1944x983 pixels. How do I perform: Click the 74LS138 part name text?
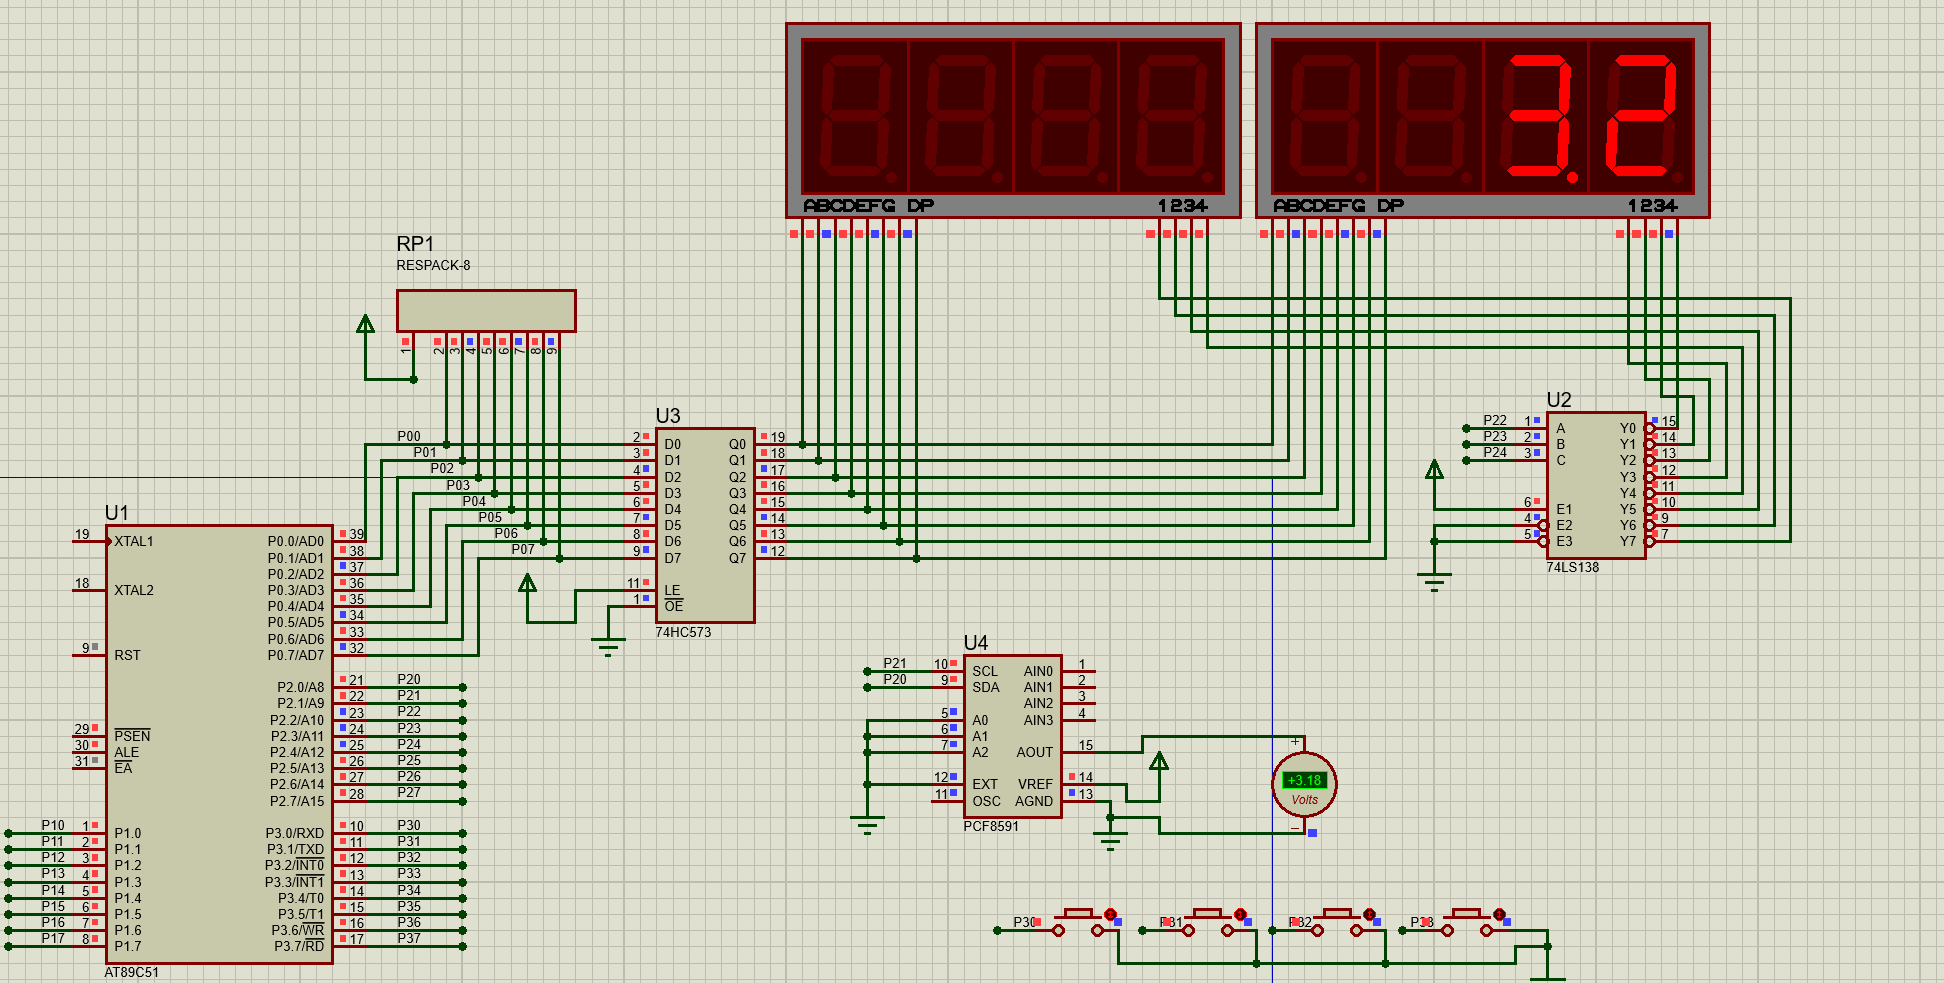coord(1572,567)
